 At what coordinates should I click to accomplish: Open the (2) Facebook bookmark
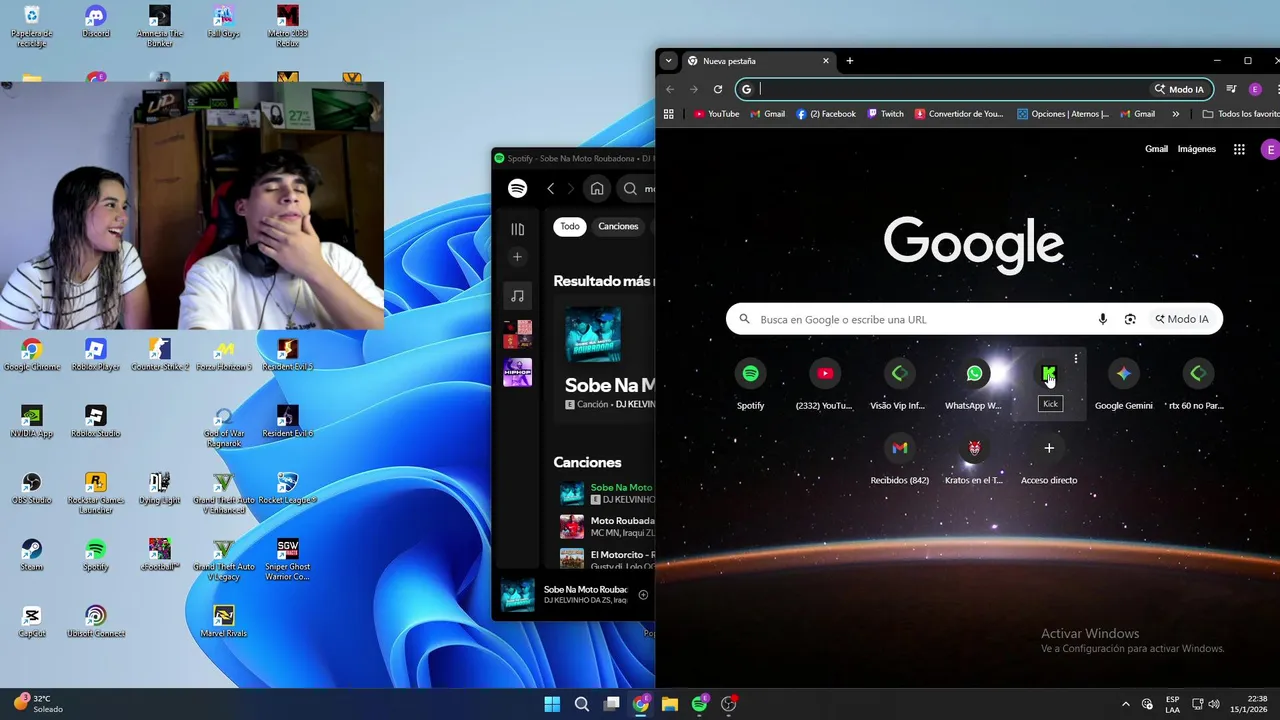pos(826,114)
